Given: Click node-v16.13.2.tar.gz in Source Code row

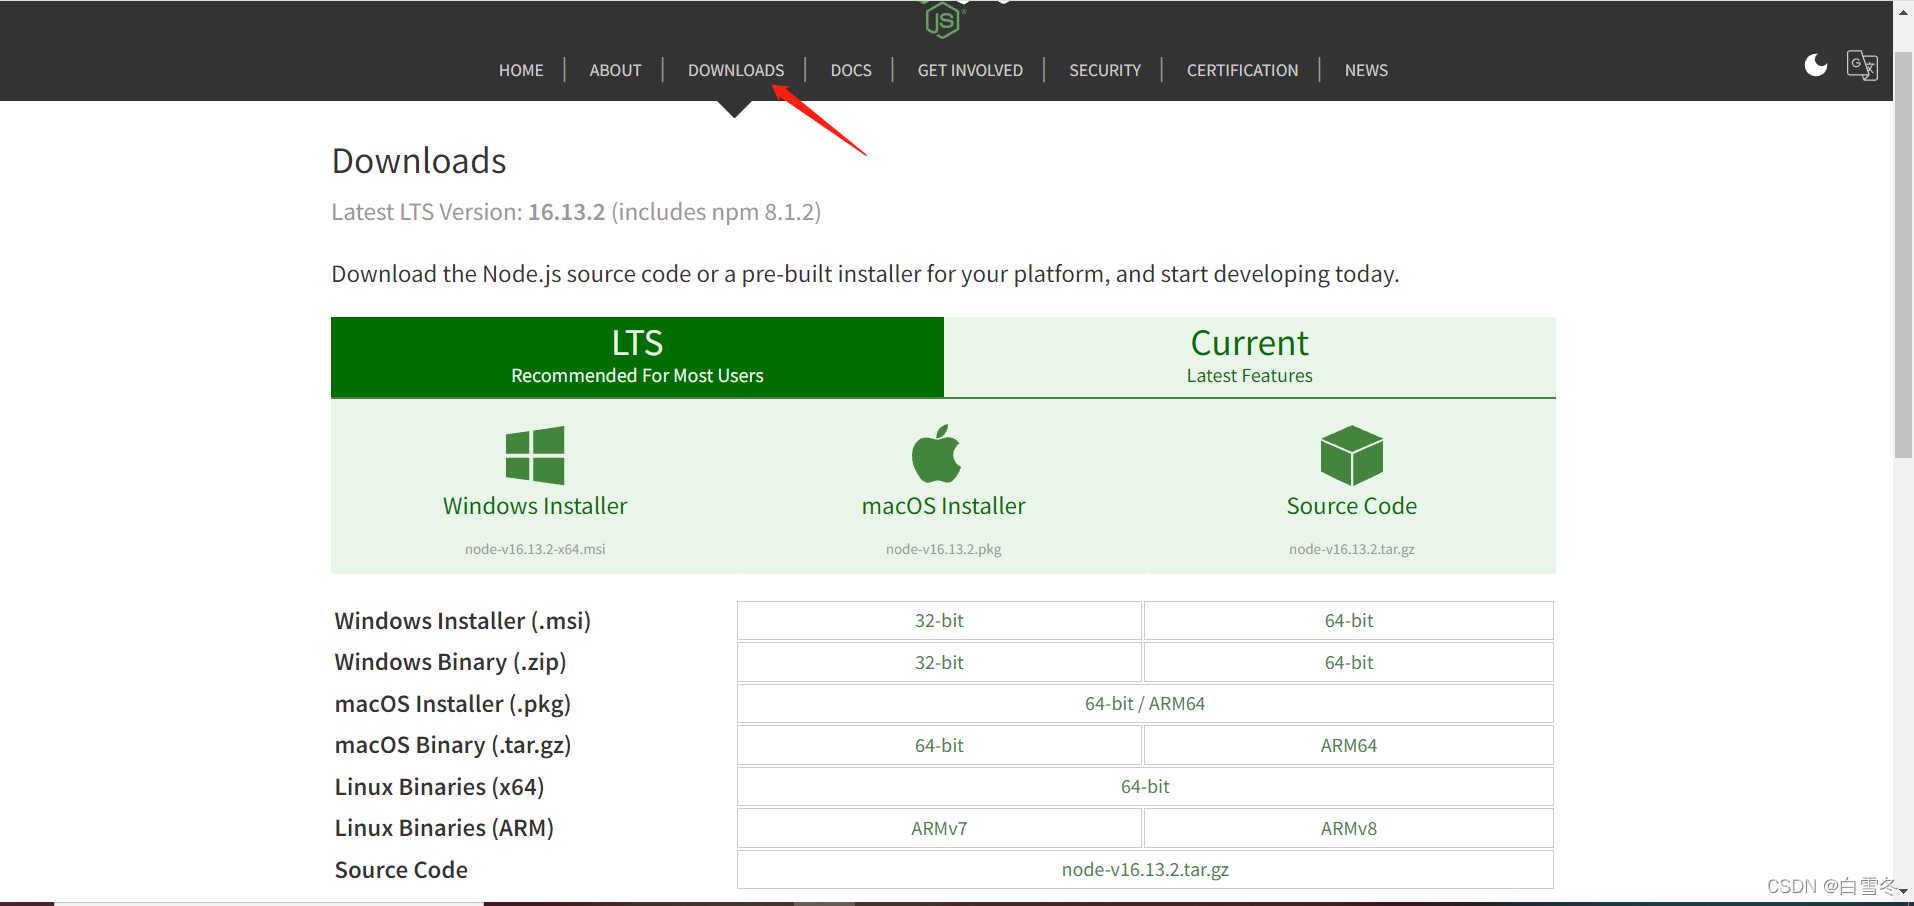Looking at the screenshot, I should 1145,869.
